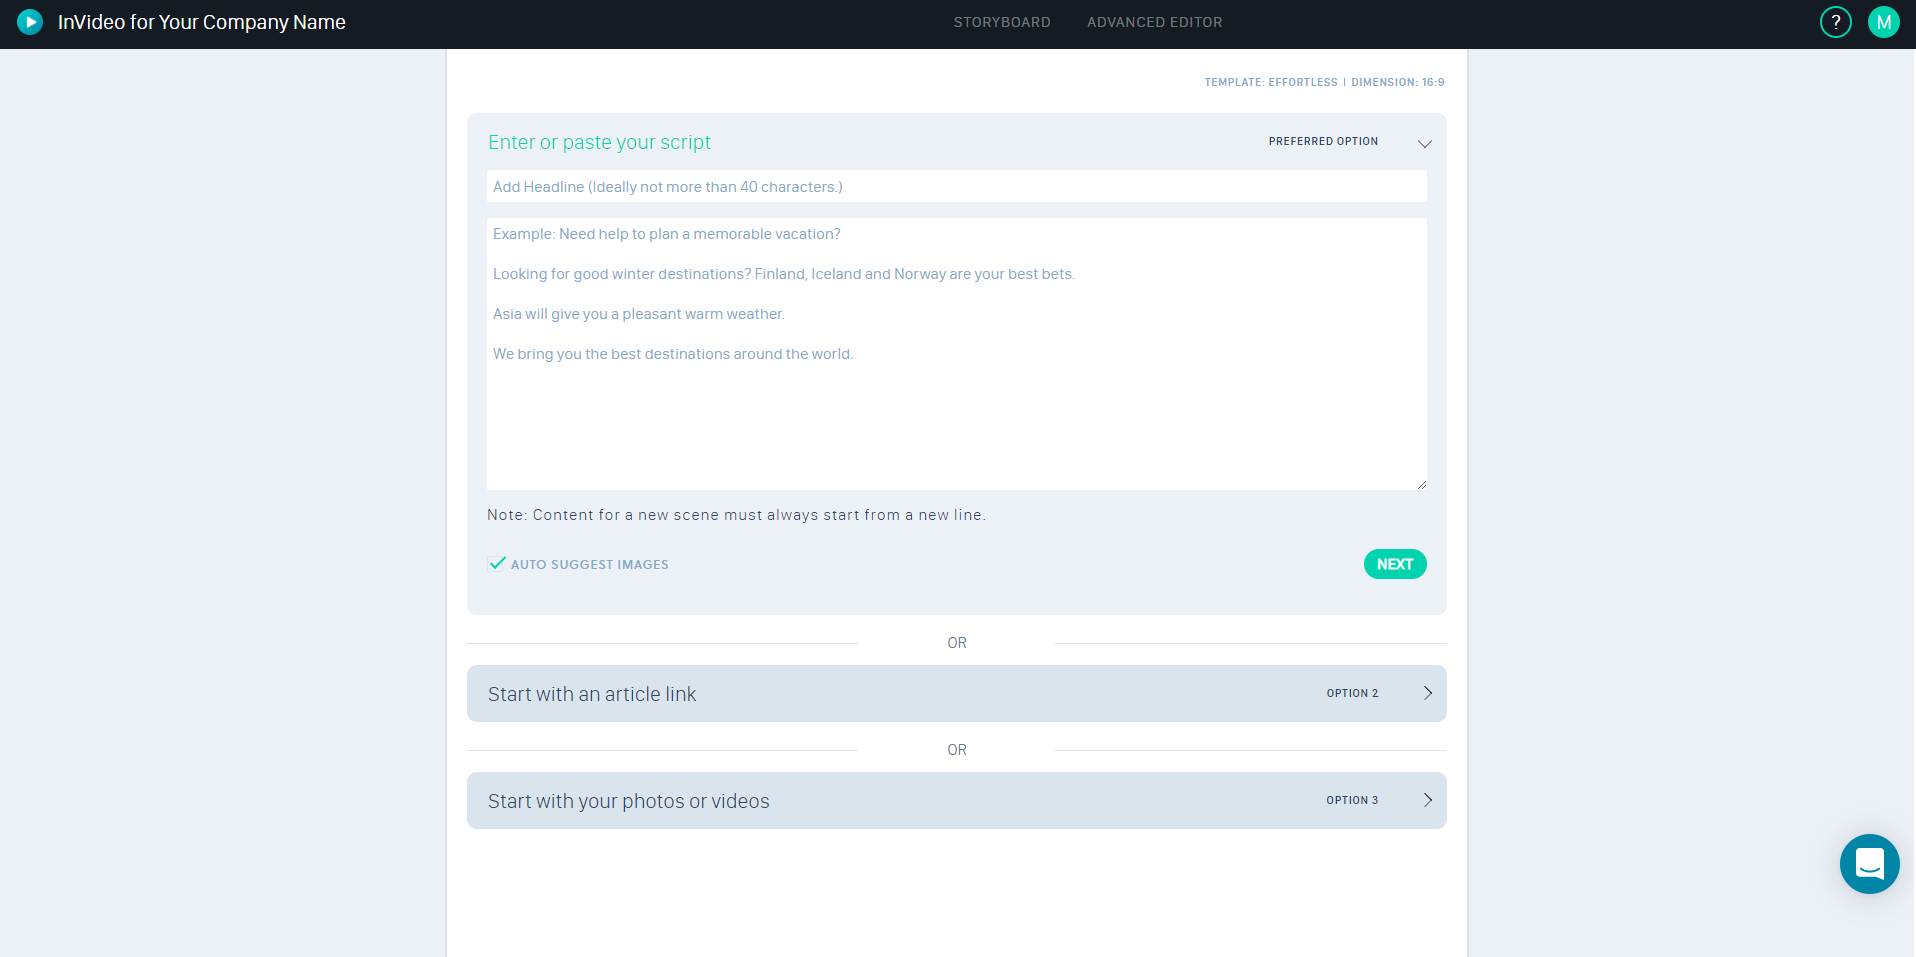Click the Template: Effortless label
Screen dimensions: 1916x957
click(x=1270, y=83)
